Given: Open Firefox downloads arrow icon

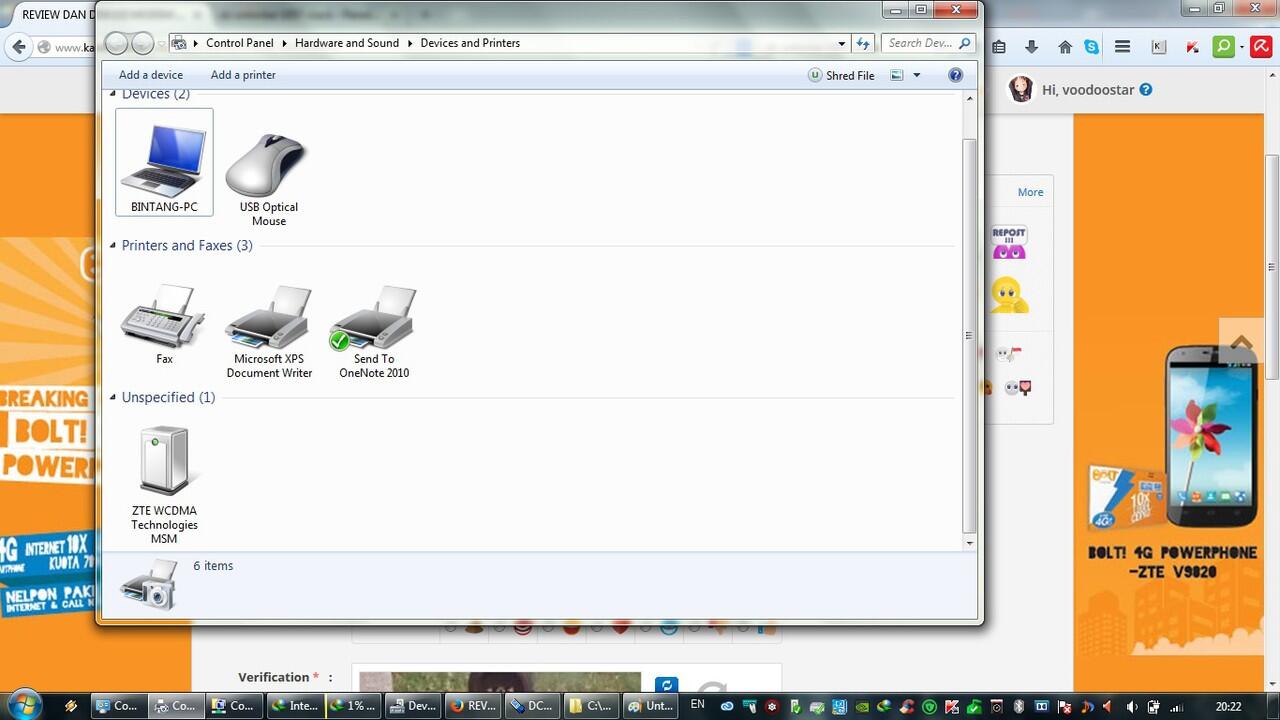Looking at the screenshot, I should (x=1031, y=47).
